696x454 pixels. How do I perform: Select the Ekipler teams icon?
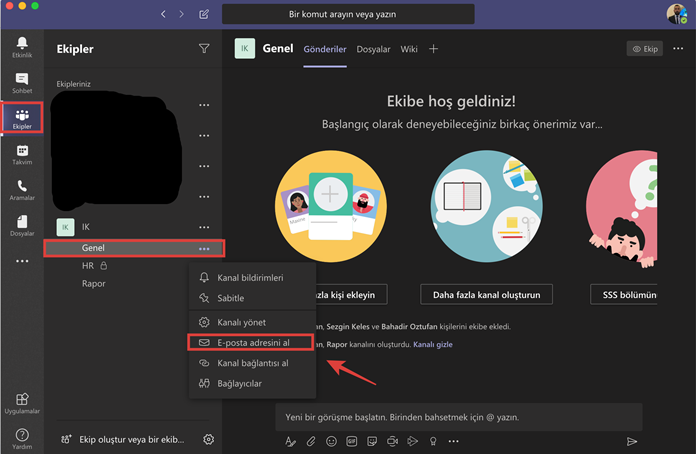[x=22, y=118]
